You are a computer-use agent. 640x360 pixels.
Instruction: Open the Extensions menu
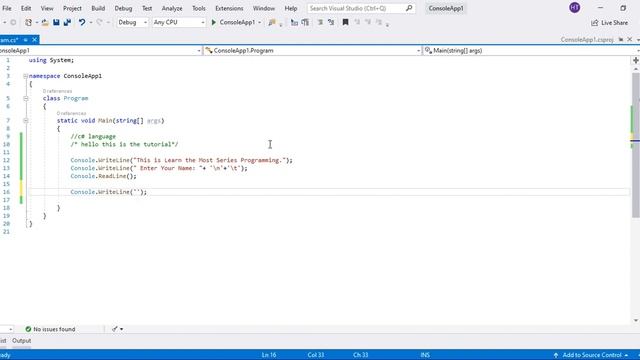[229, 8]
